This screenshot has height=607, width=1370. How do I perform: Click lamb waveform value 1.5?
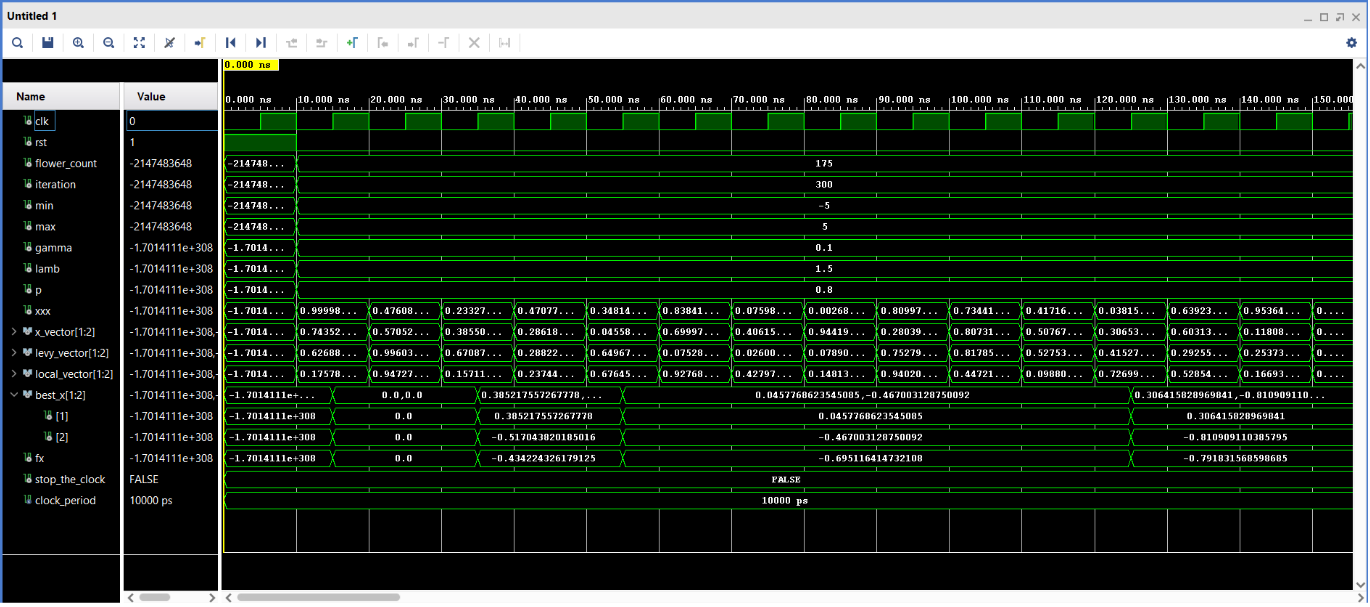[x=824, y=268]
